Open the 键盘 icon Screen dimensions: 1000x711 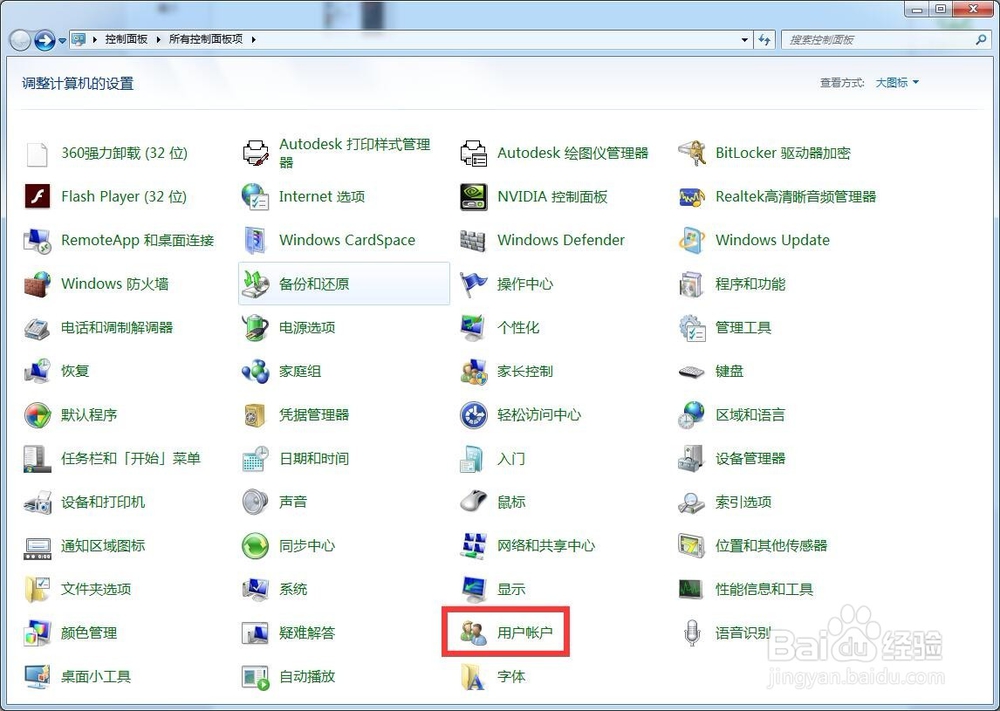click(691, 371)
